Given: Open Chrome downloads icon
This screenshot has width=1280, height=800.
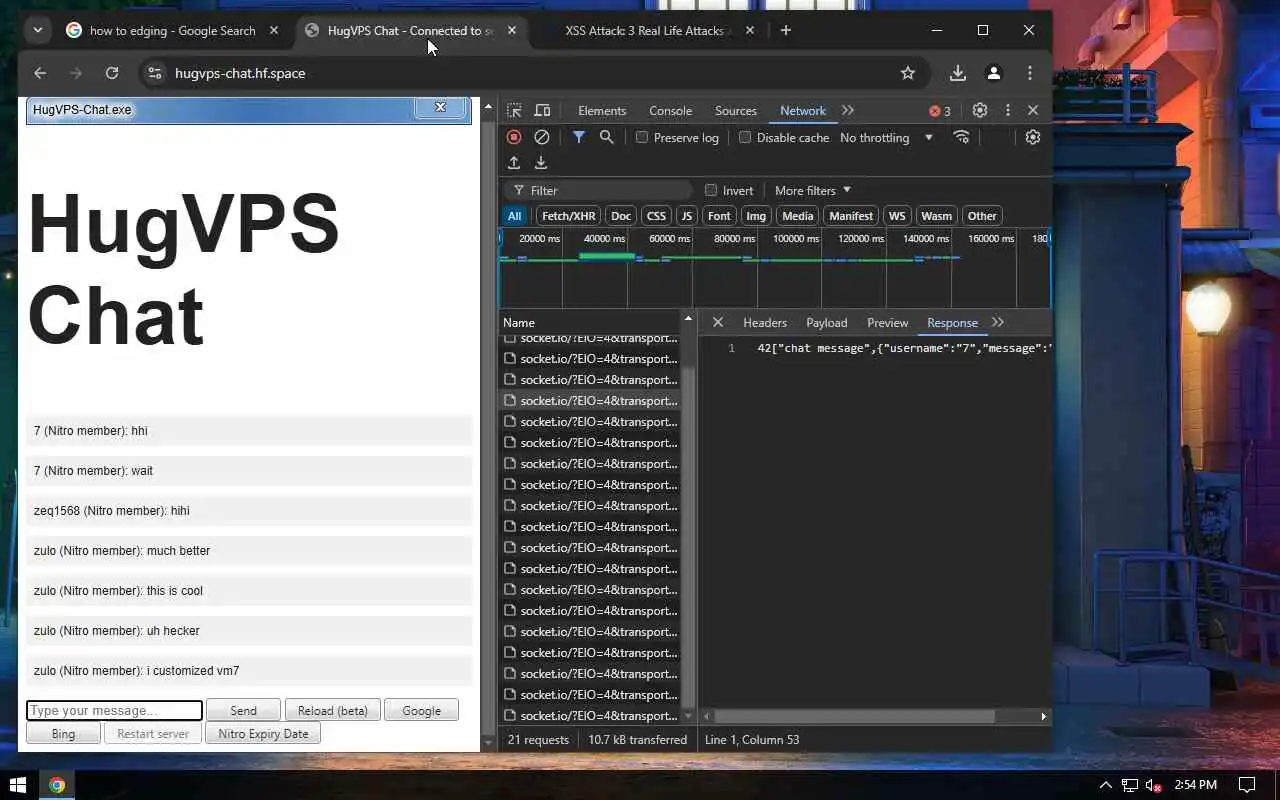Looking at the screenshot, I should click(958, 73).
